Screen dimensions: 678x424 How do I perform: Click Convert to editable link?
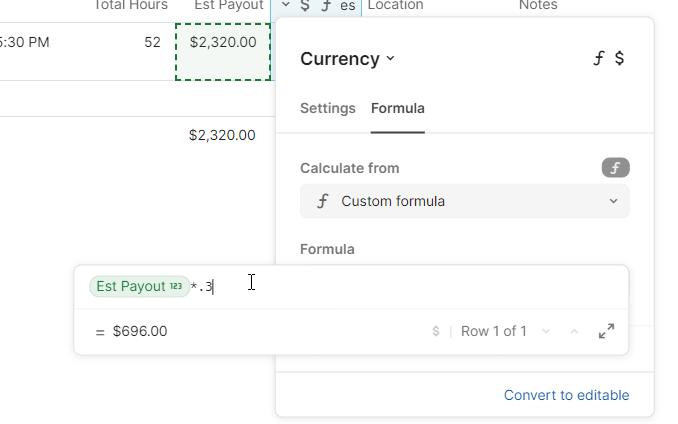pyautogui.click(x=566, y=395)
